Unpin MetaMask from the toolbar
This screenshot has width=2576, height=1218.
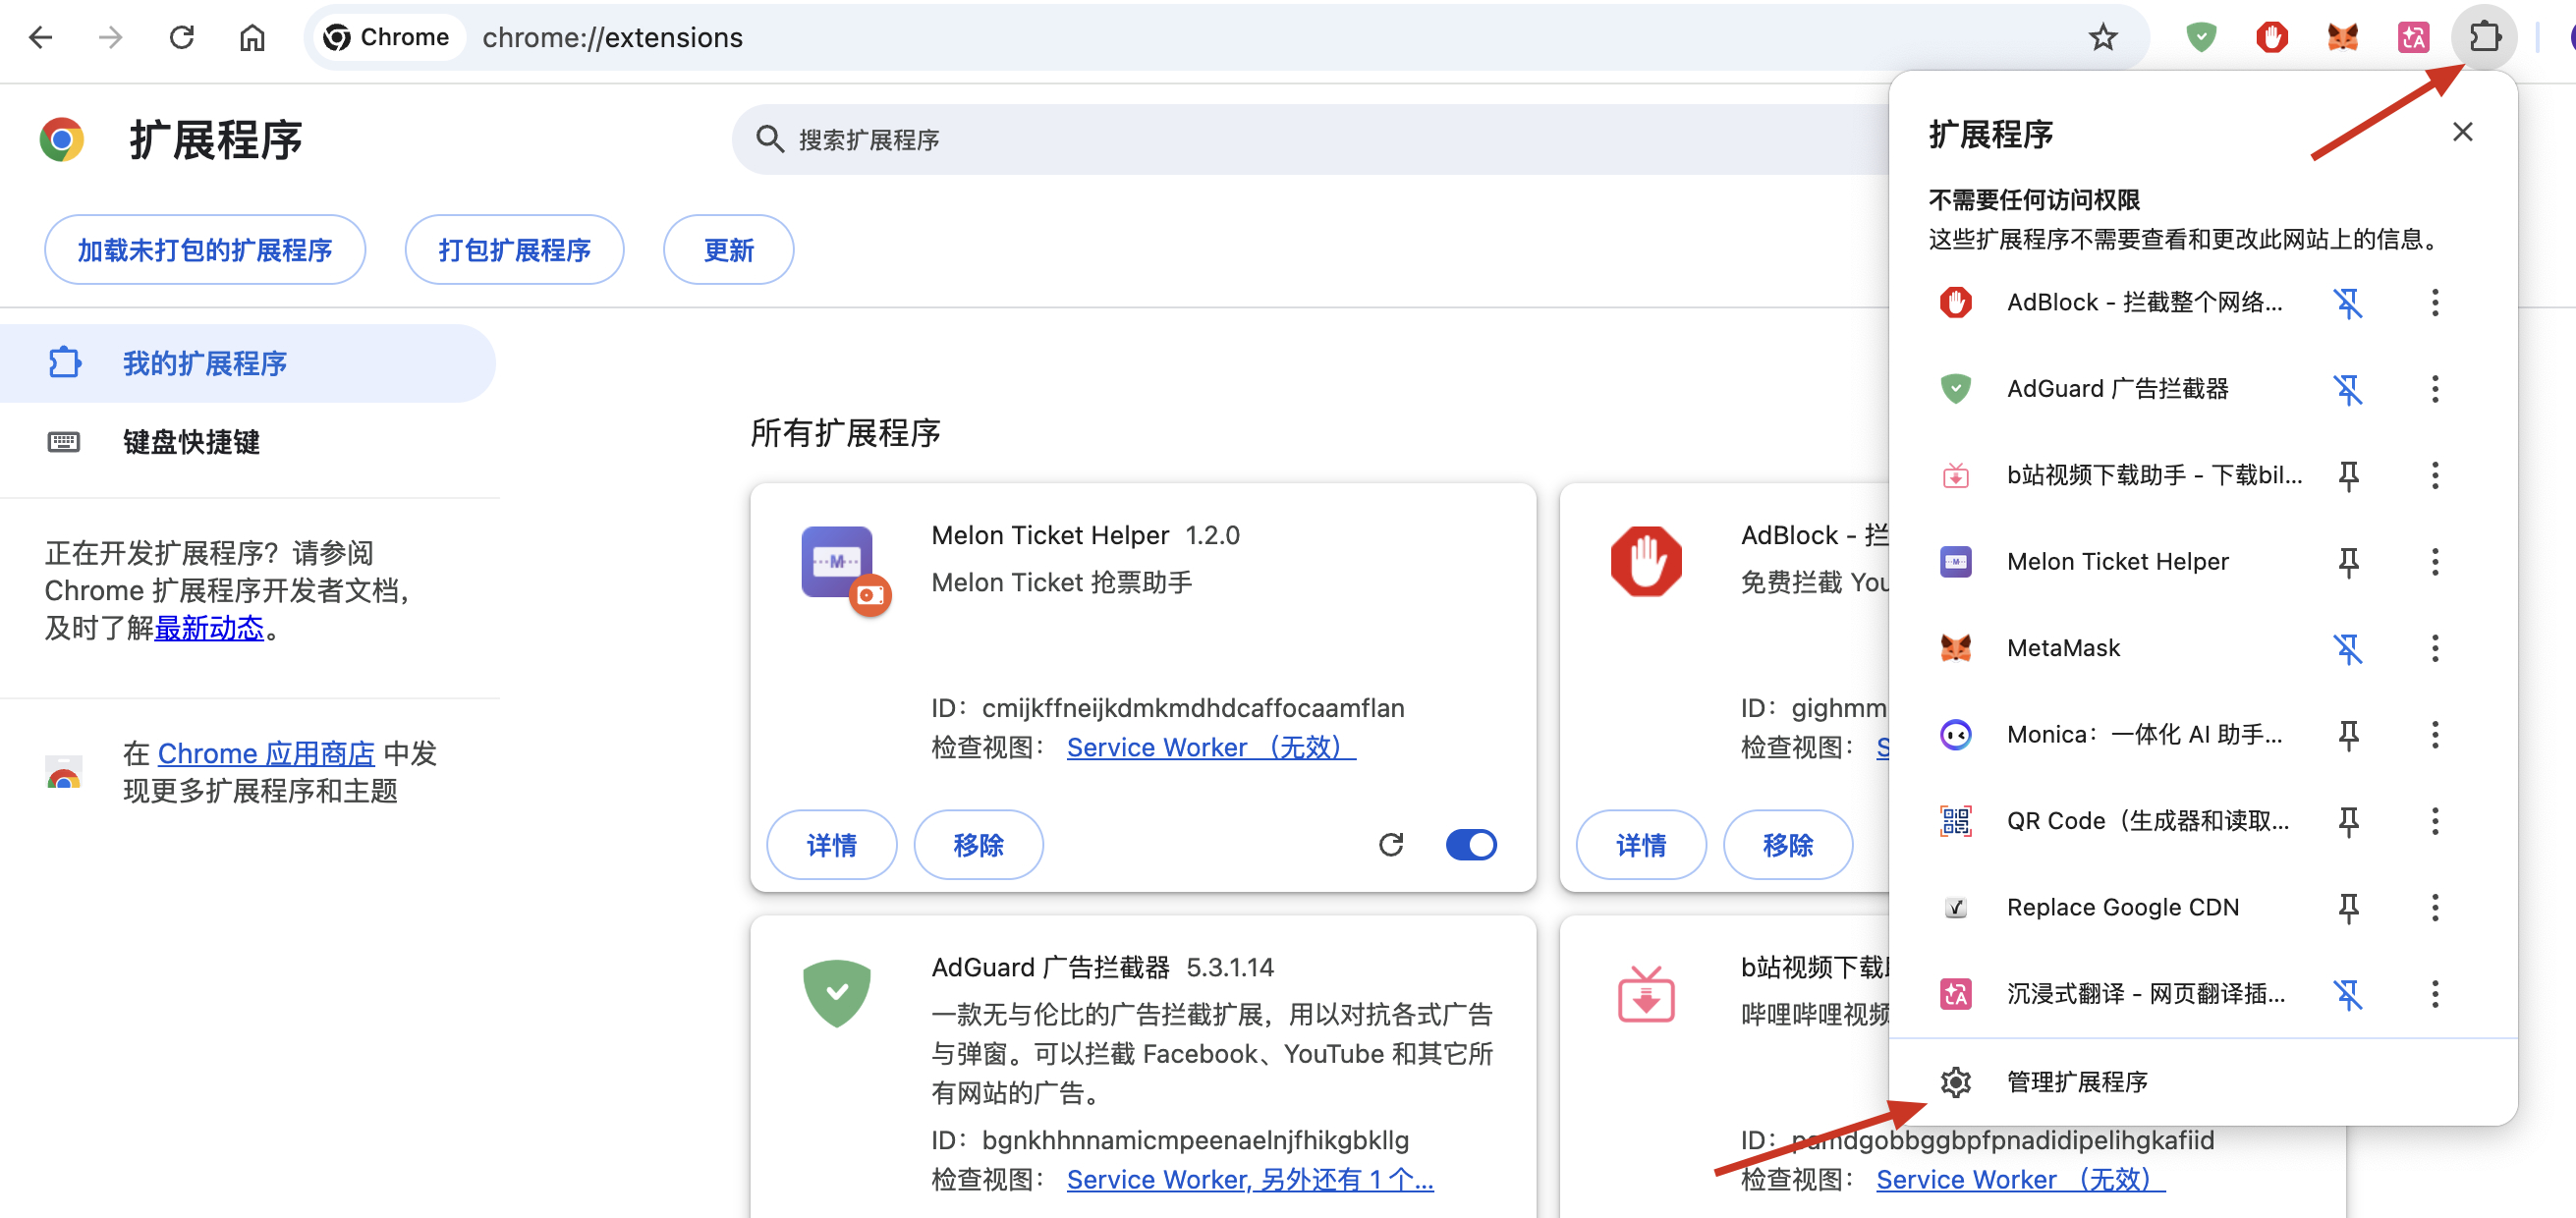pyautogui.click(x=2348, y=648)
